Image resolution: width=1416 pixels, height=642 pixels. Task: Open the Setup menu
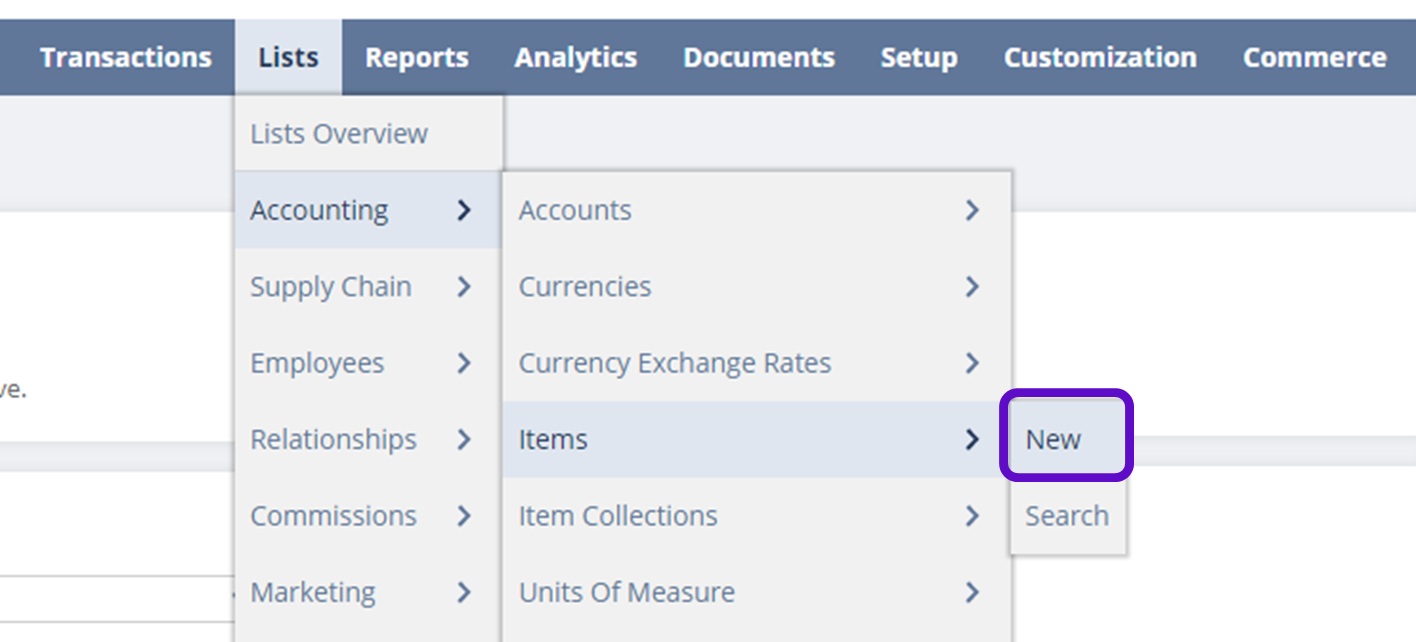click(918, 58)
